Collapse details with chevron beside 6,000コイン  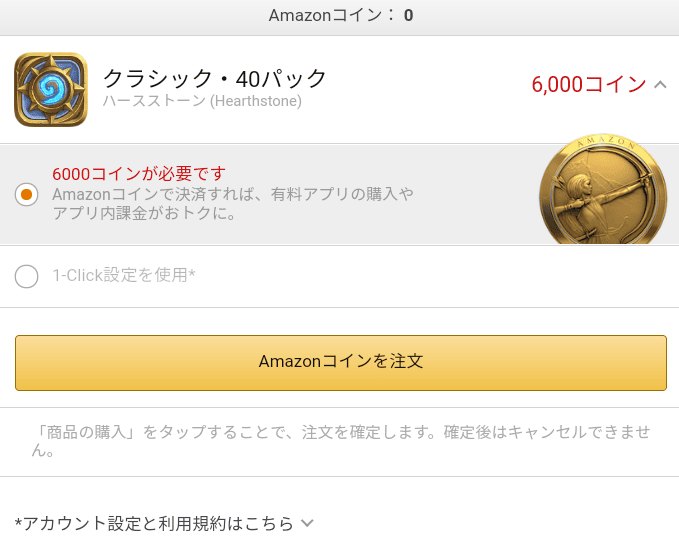point(660,85)
